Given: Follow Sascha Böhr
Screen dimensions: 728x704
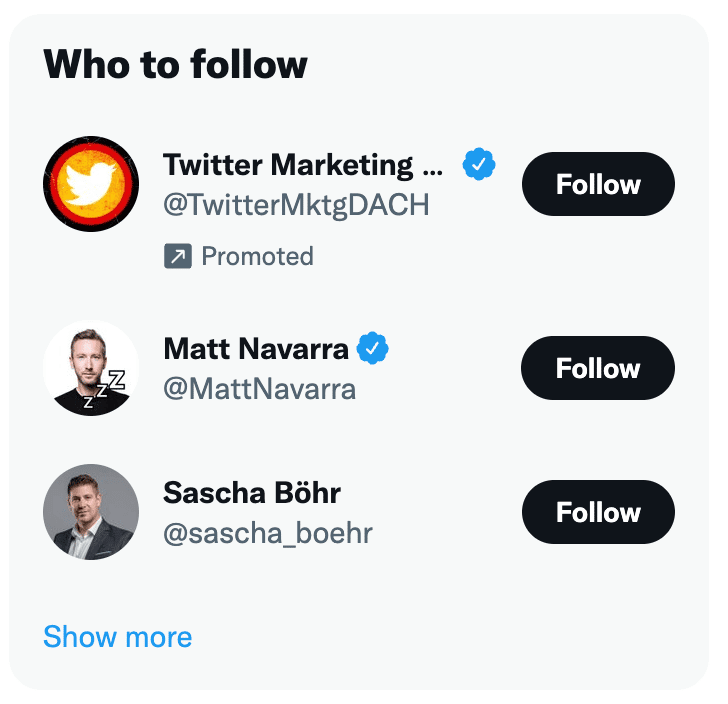Looking at the screenshot, I should (598, 512).
